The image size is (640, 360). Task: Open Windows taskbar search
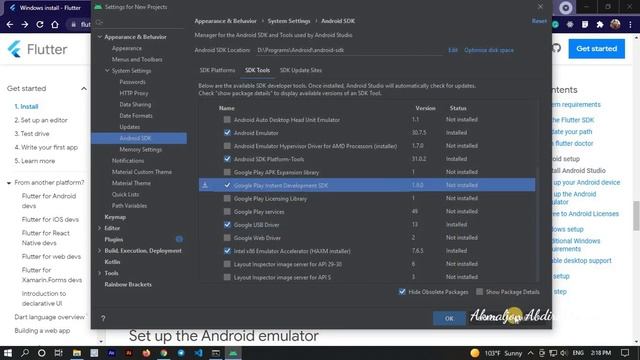(25, 353)
